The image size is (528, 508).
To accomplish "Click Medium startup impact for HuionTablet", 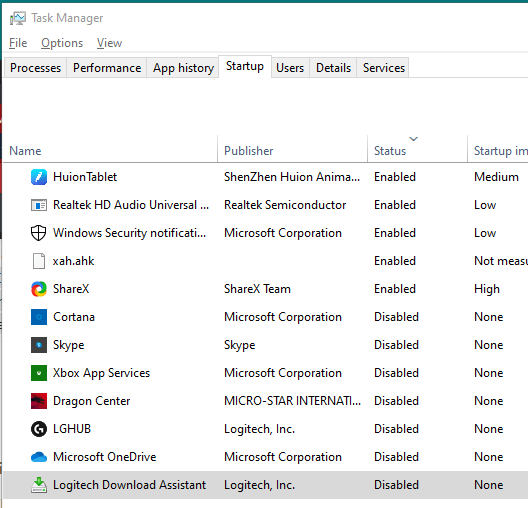I will (x=496, y=177).
